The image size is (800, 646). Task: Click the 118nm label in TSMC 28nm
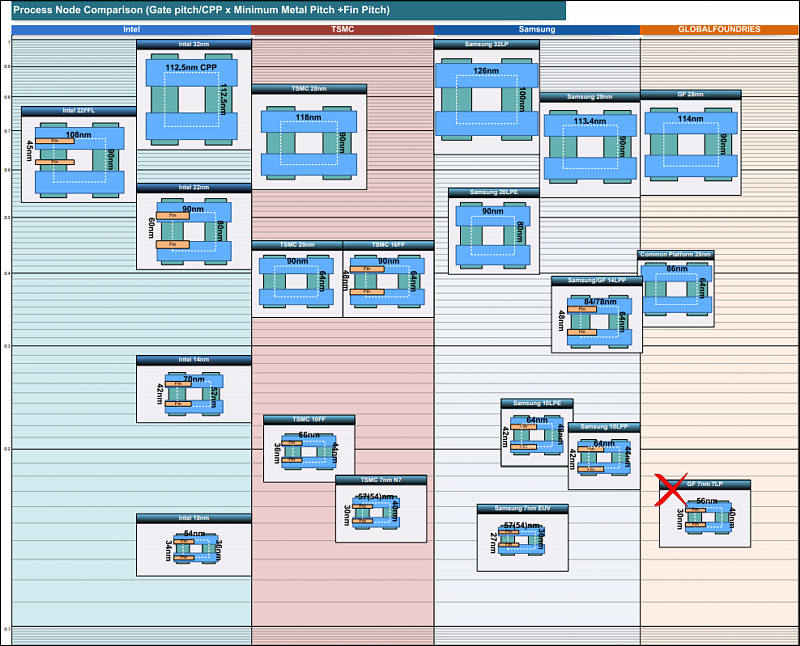[309, 117]
